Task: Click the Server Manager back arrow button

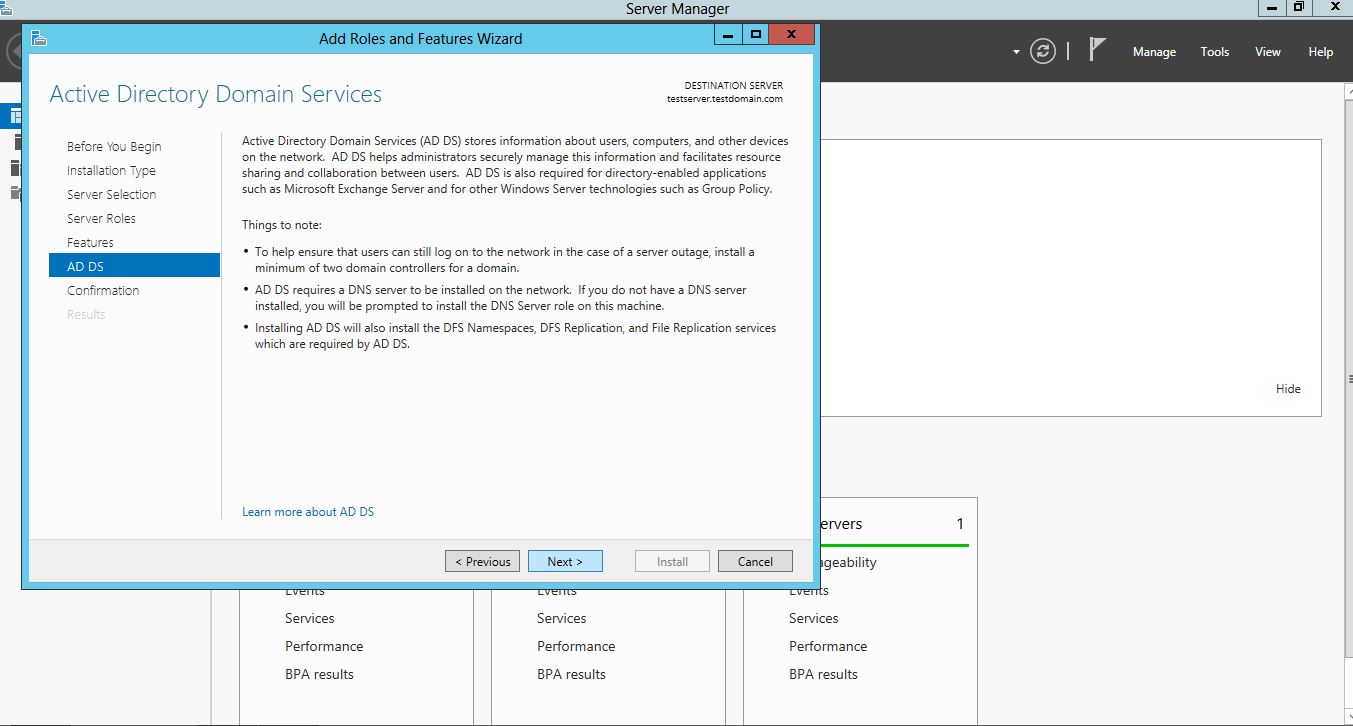Action: pyautogui.click(x=12, y=52)
